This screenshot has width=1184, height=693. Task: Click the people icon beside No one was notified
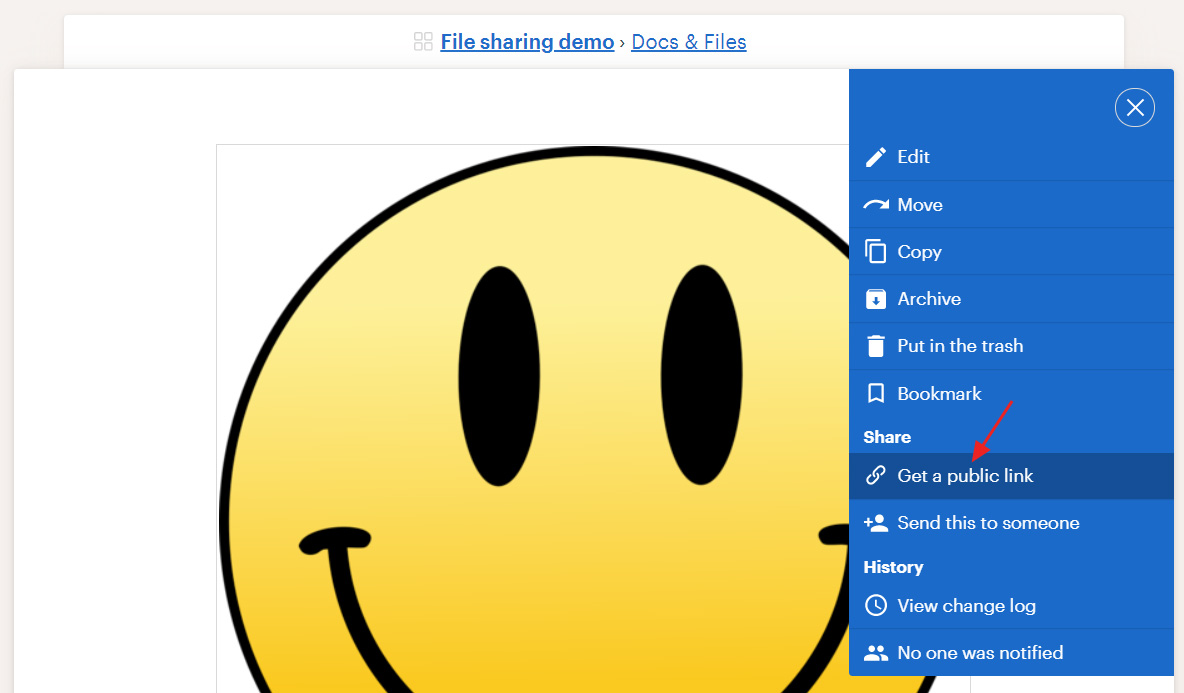pyautogui.click(x=875, y=653)
